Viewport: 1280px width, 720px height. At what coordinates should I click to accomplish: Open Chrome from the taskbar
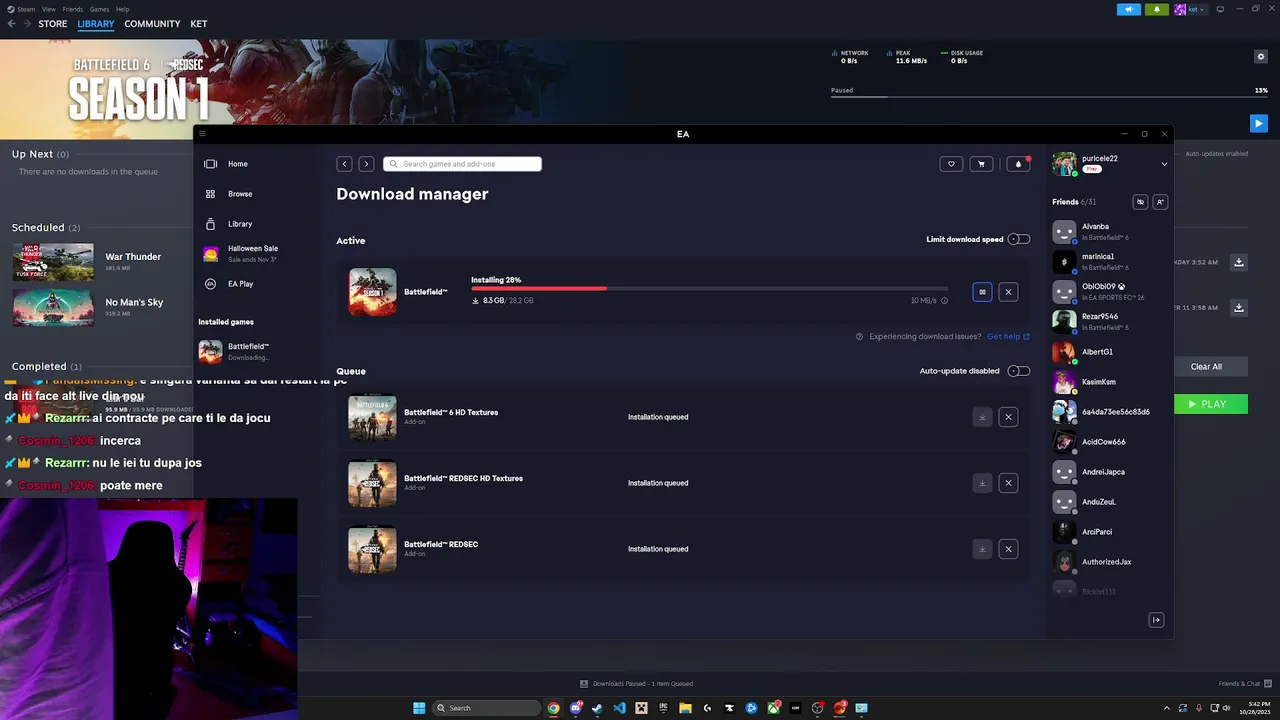tap(553, 708)
